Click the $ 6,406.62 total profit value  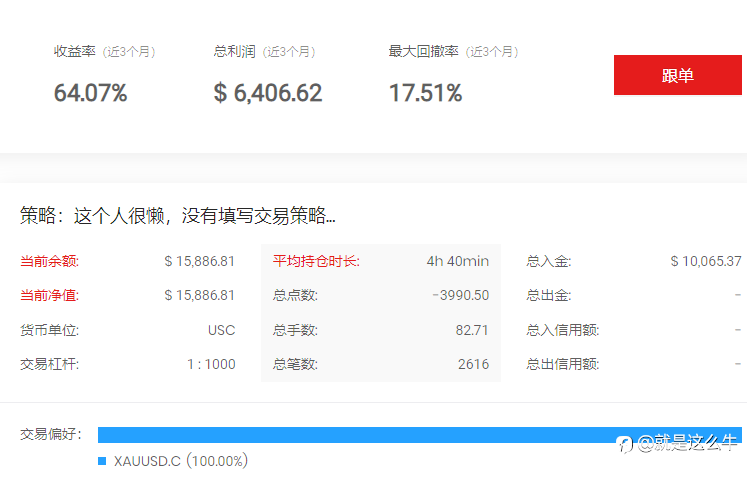(x=268, y=93)
